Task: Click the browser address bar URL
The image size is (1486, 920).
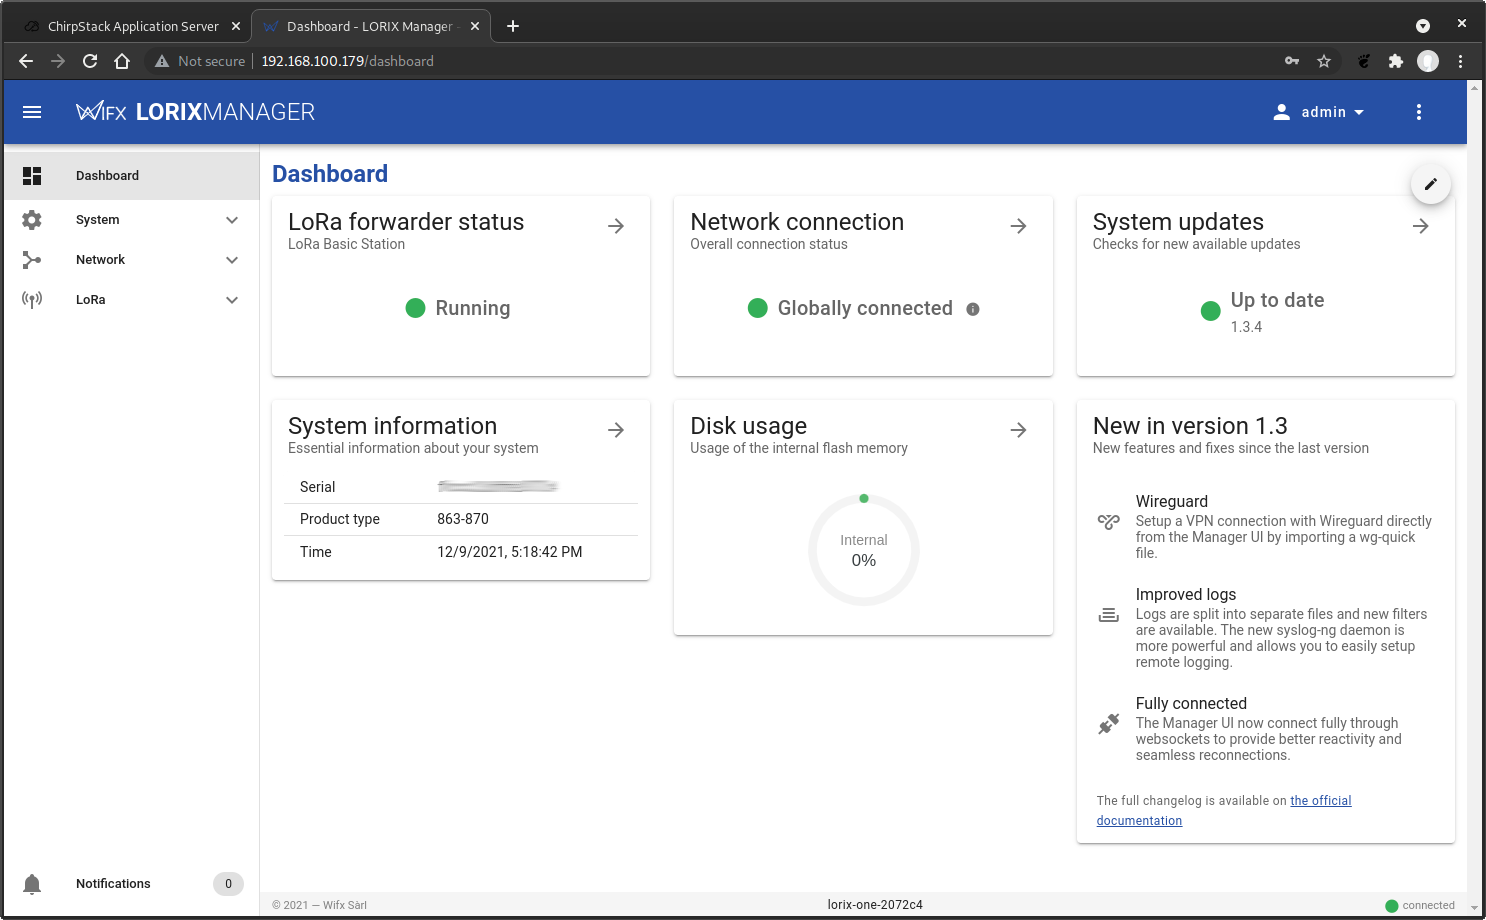Action: pyautogui.click(x=347, y=61)
